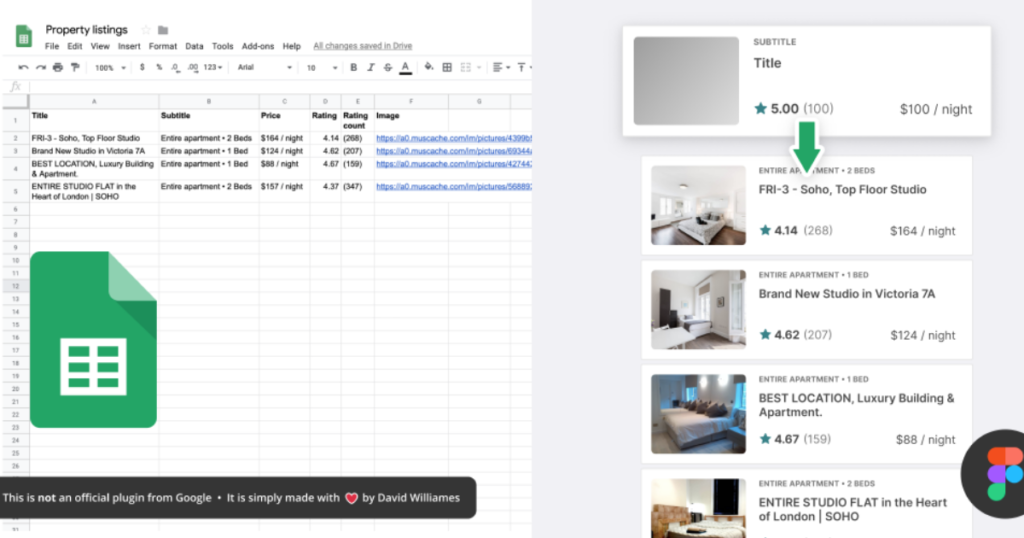Click the Google Sheets home icon
The height and width of the screenshot is (538, 1024).
click(24, 36)
